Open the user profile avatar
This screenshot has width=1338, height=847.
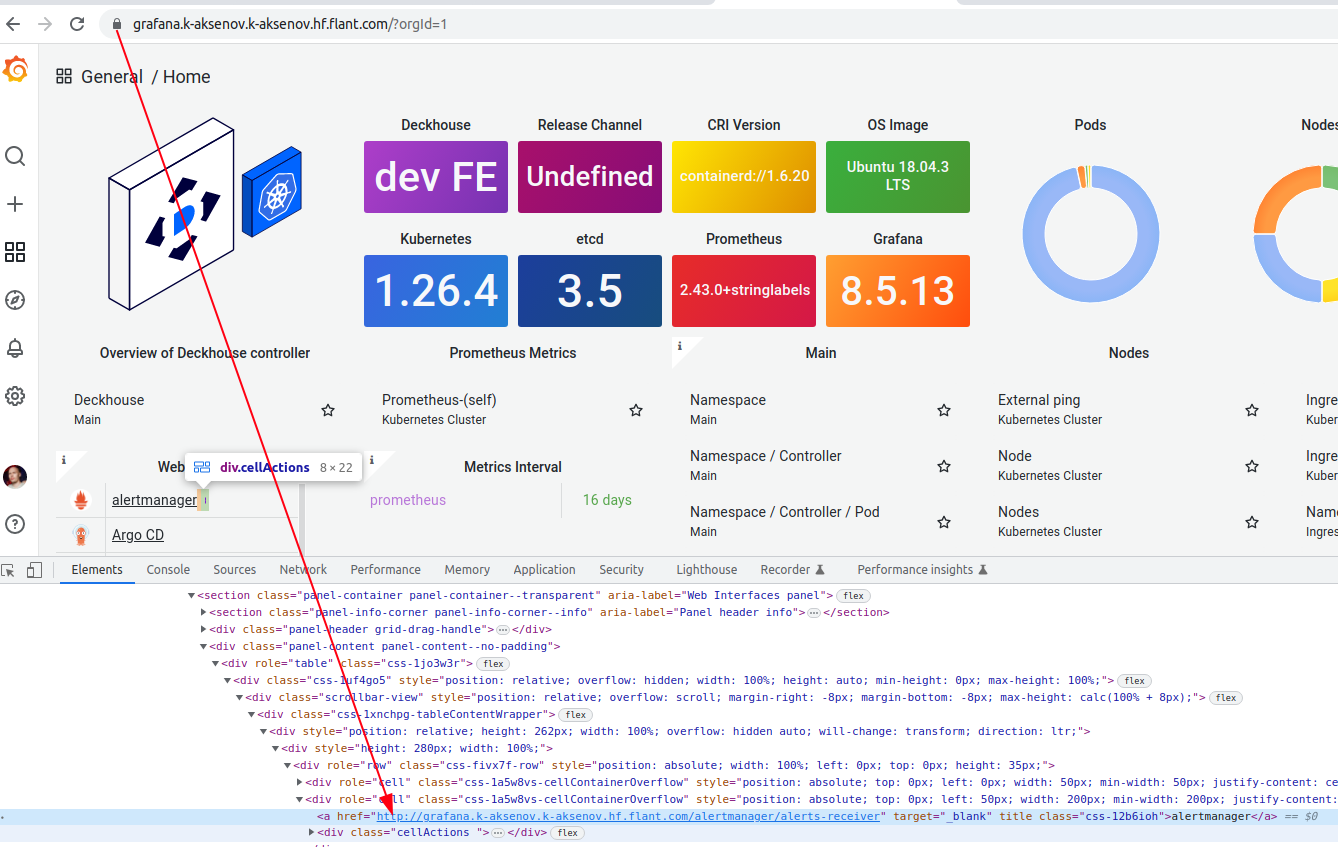(x=15, y=477)
